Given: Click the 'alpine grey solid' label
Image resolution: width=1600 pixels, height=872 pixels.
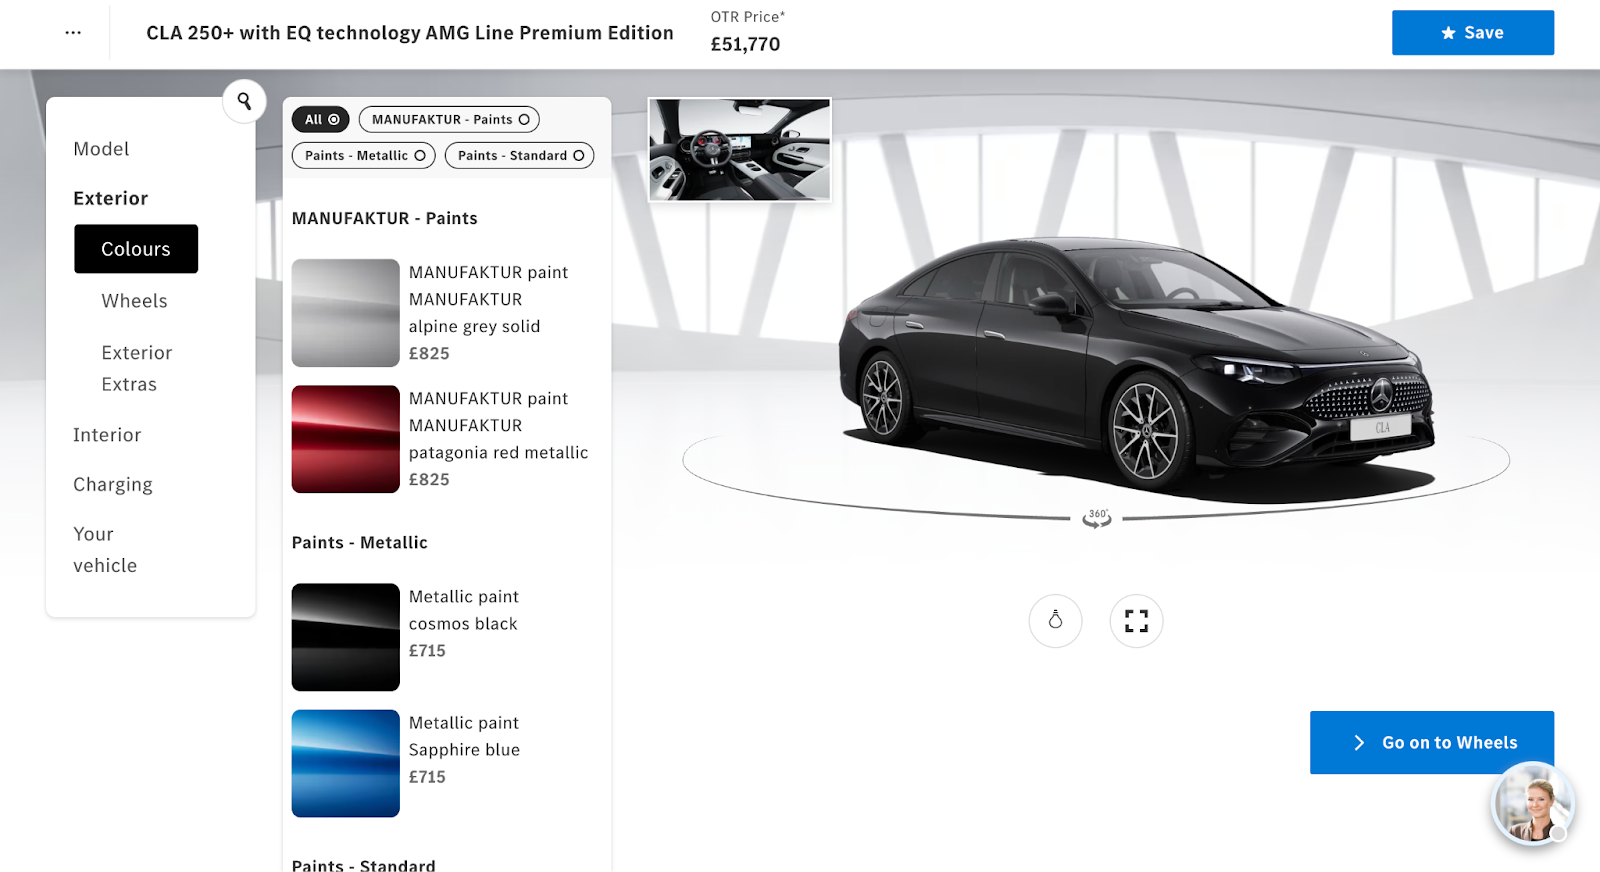Looking at the screenshot, I should (474, 326).
